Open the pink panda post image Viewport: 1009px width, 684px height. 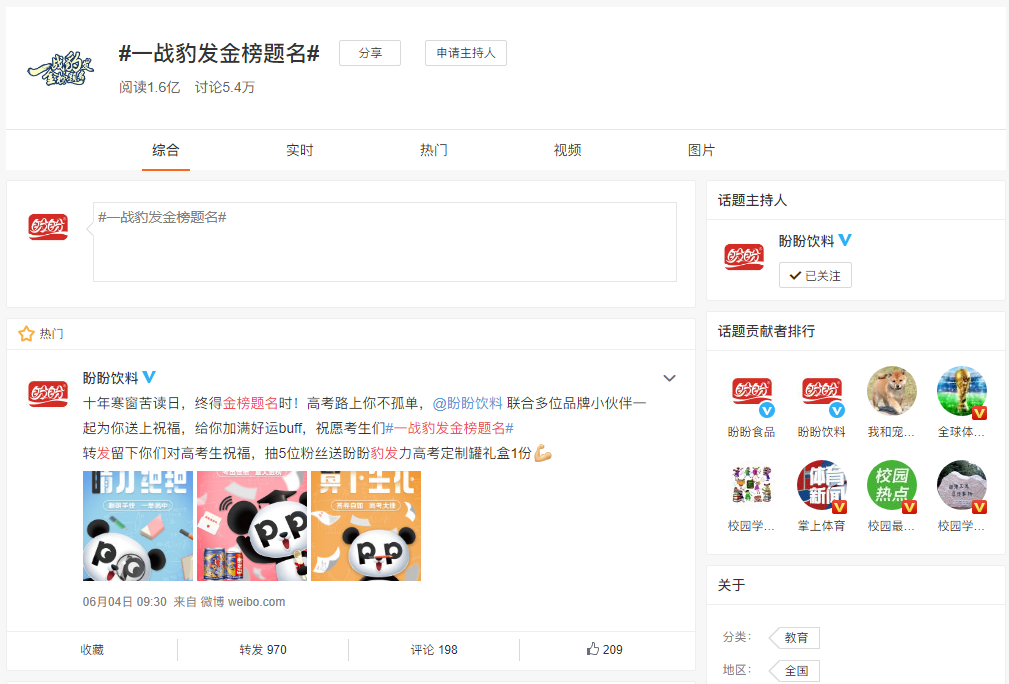(x=252, y=526)
